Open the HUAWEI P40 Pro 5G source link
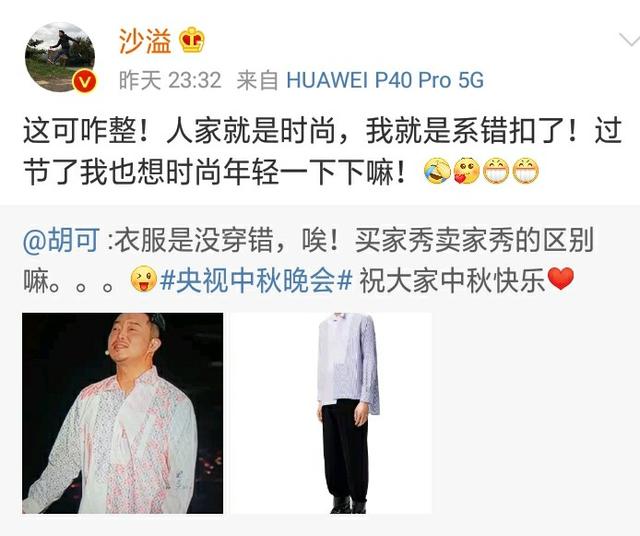 (385, 80)
